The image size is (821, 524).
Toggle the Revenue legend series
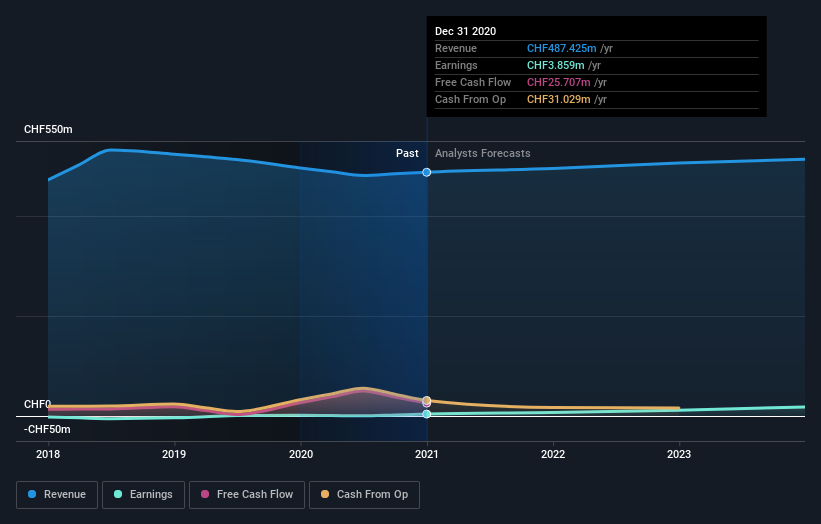tap(57, 495)
